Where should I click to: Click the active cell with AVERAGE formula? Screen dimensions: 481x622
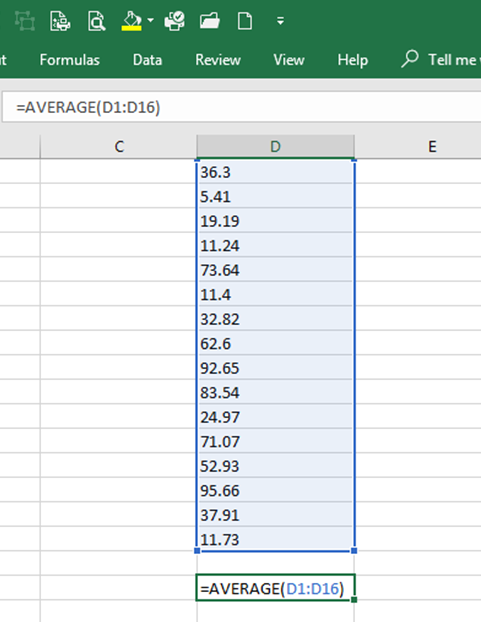[275, 587]
